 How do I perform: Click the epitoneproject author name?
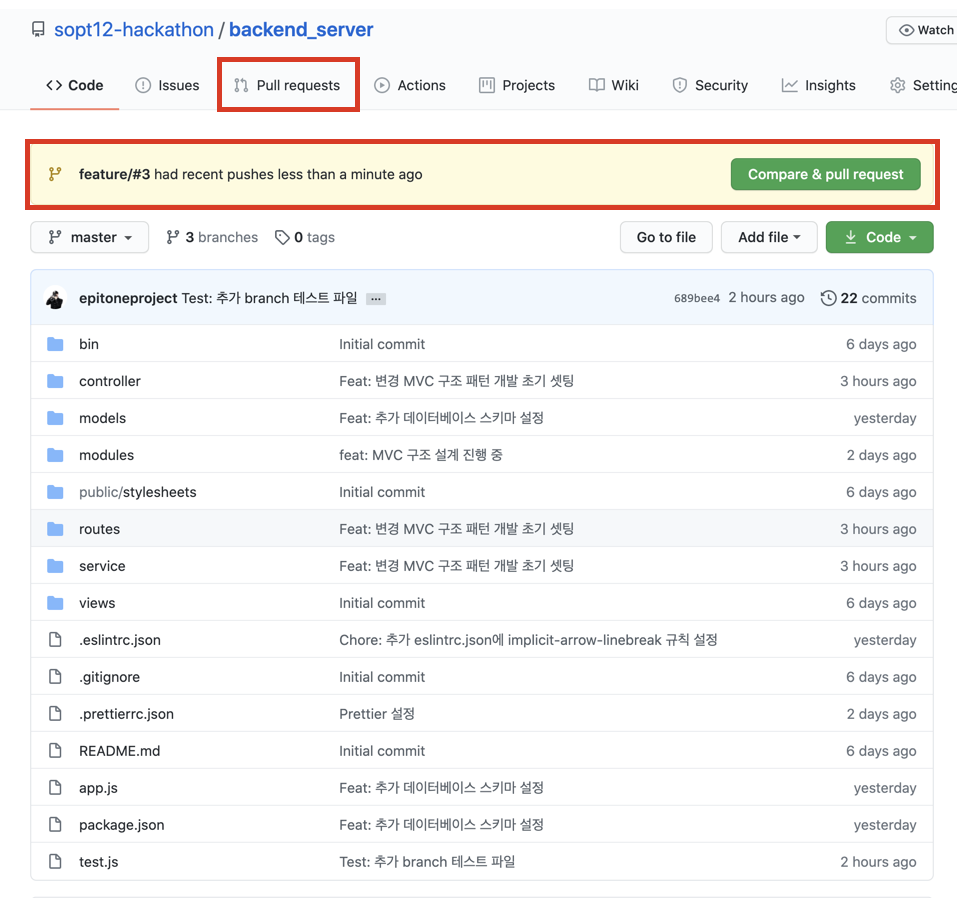click(x=128, y=298)
